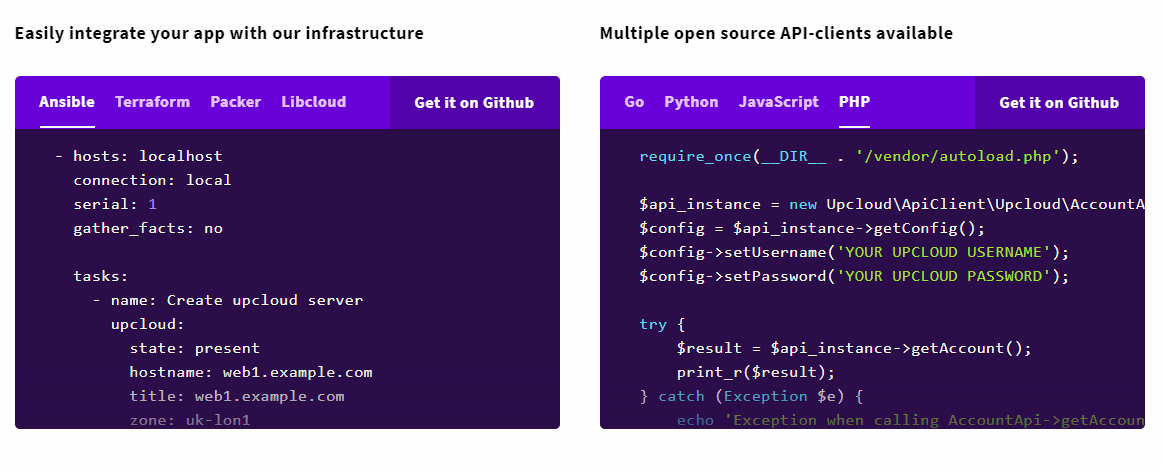
Task: Select the Python tab
Action: pos(691,102)
